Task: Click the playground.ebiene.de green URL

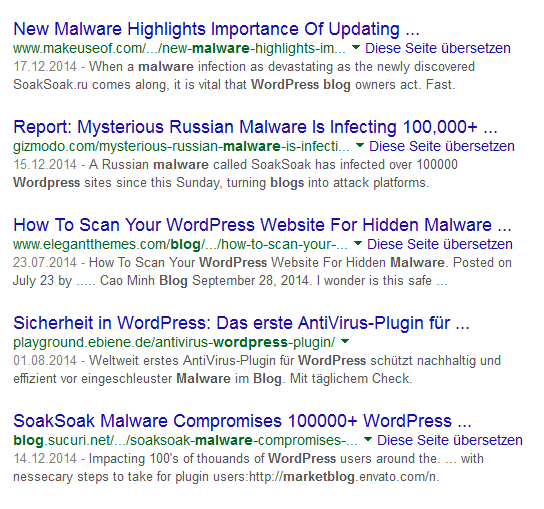Action: (174, 342)
